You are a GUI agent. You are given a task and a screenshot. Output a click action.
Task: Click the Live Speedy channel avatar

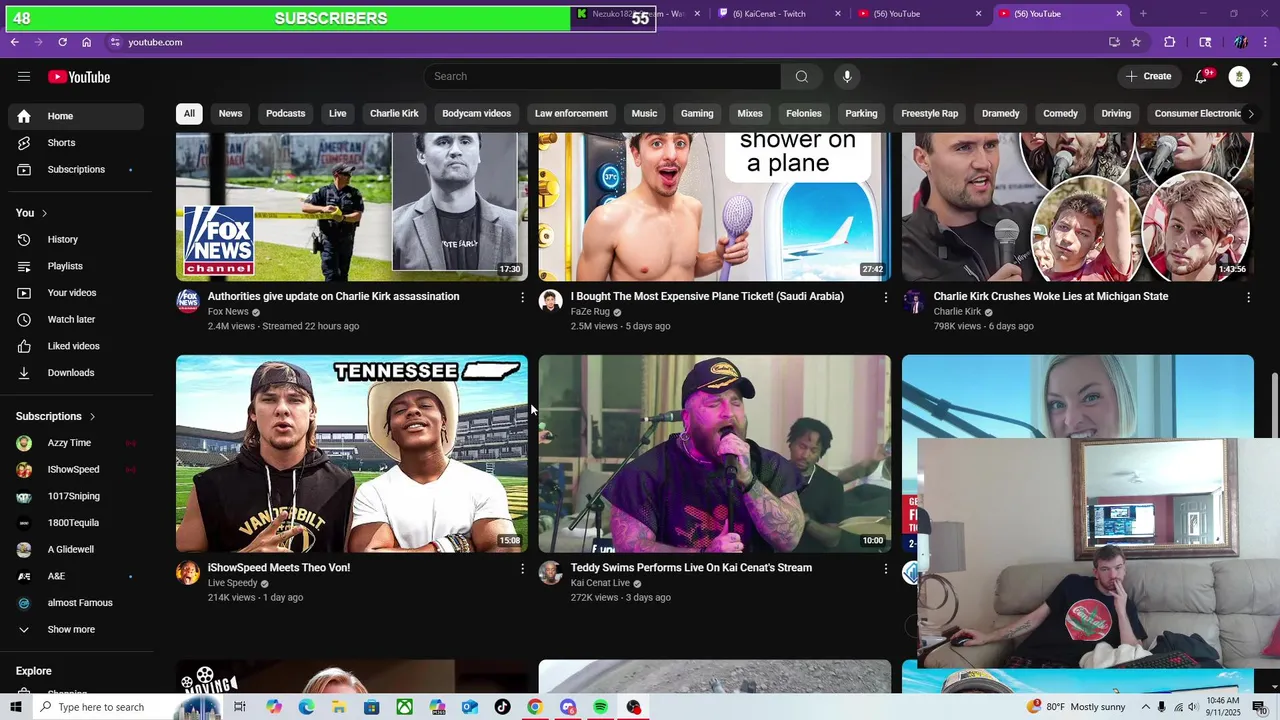pyautogui.click(x=188, y=572)
